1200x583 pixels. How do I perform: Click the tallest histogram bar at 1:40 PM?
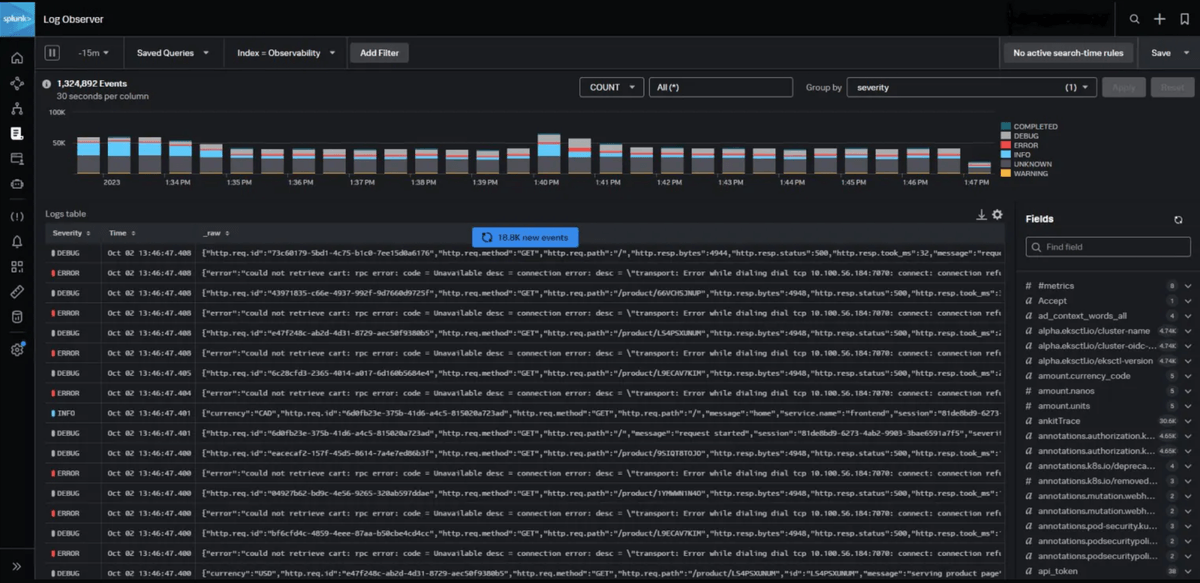[548, 154]
